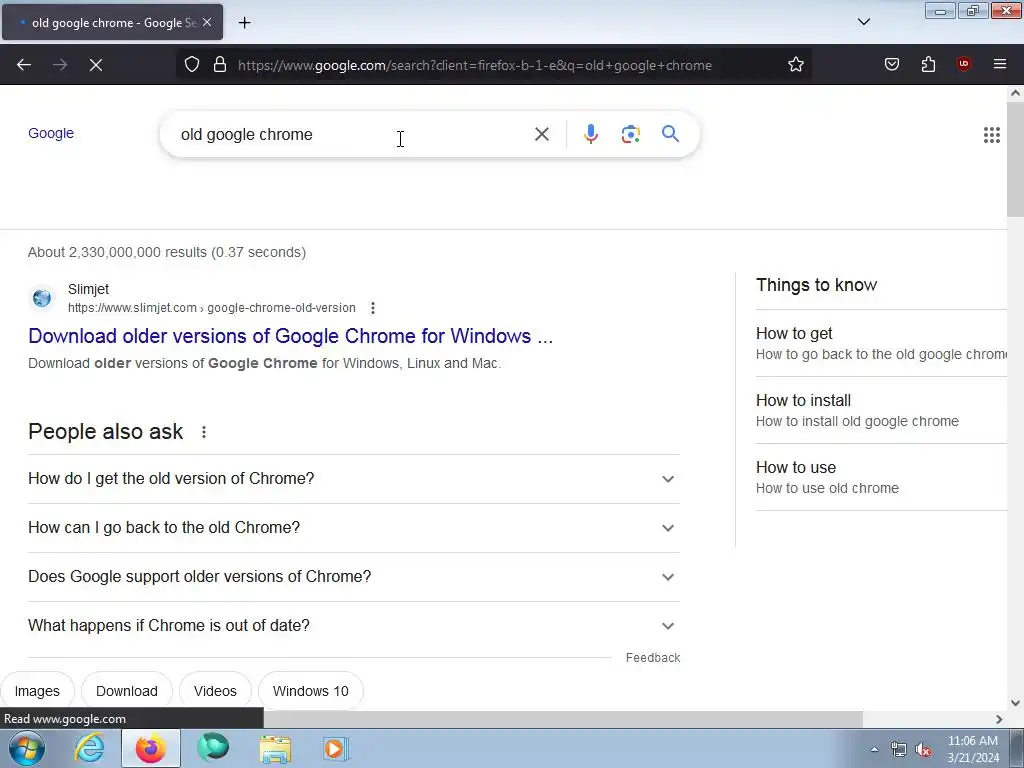Open the Extensions puzzle icon
This screenshot has width=1024, height=768.
(x=928, y=65)
